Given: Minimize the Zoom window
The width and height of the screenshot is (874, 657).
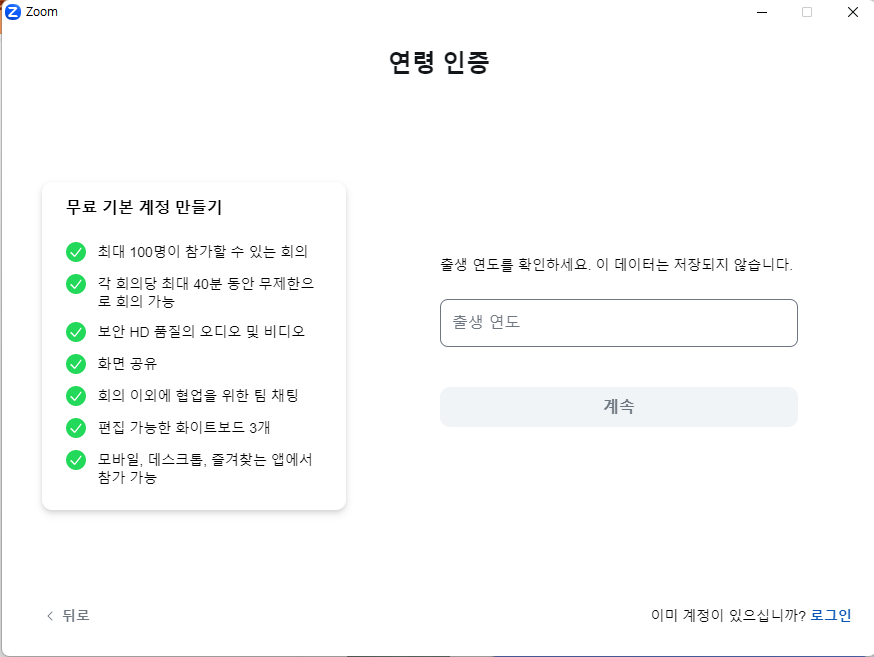Looking at the screenshot, I should pos(761,11).
